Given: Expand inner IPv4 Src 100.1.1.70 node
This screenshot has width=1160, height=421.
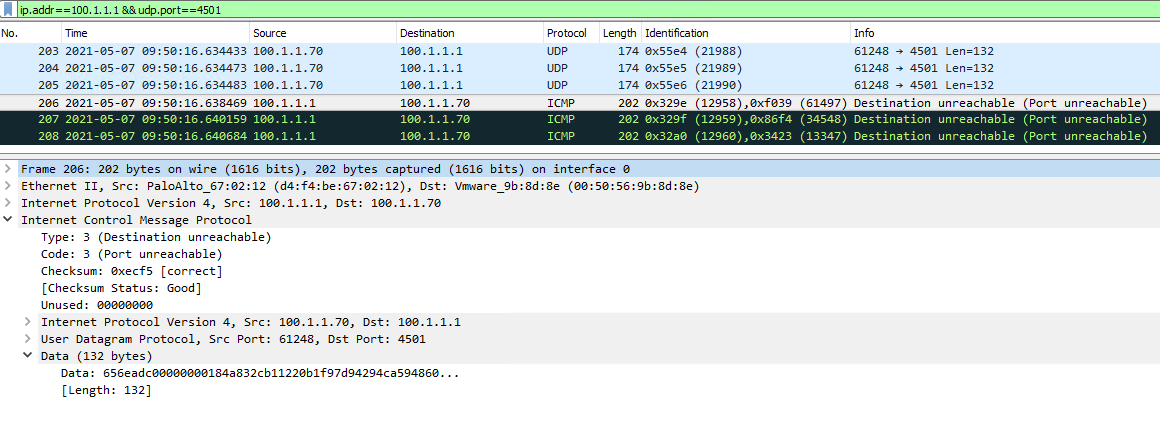Looking at the screenshot, I should tap(27, 322).
